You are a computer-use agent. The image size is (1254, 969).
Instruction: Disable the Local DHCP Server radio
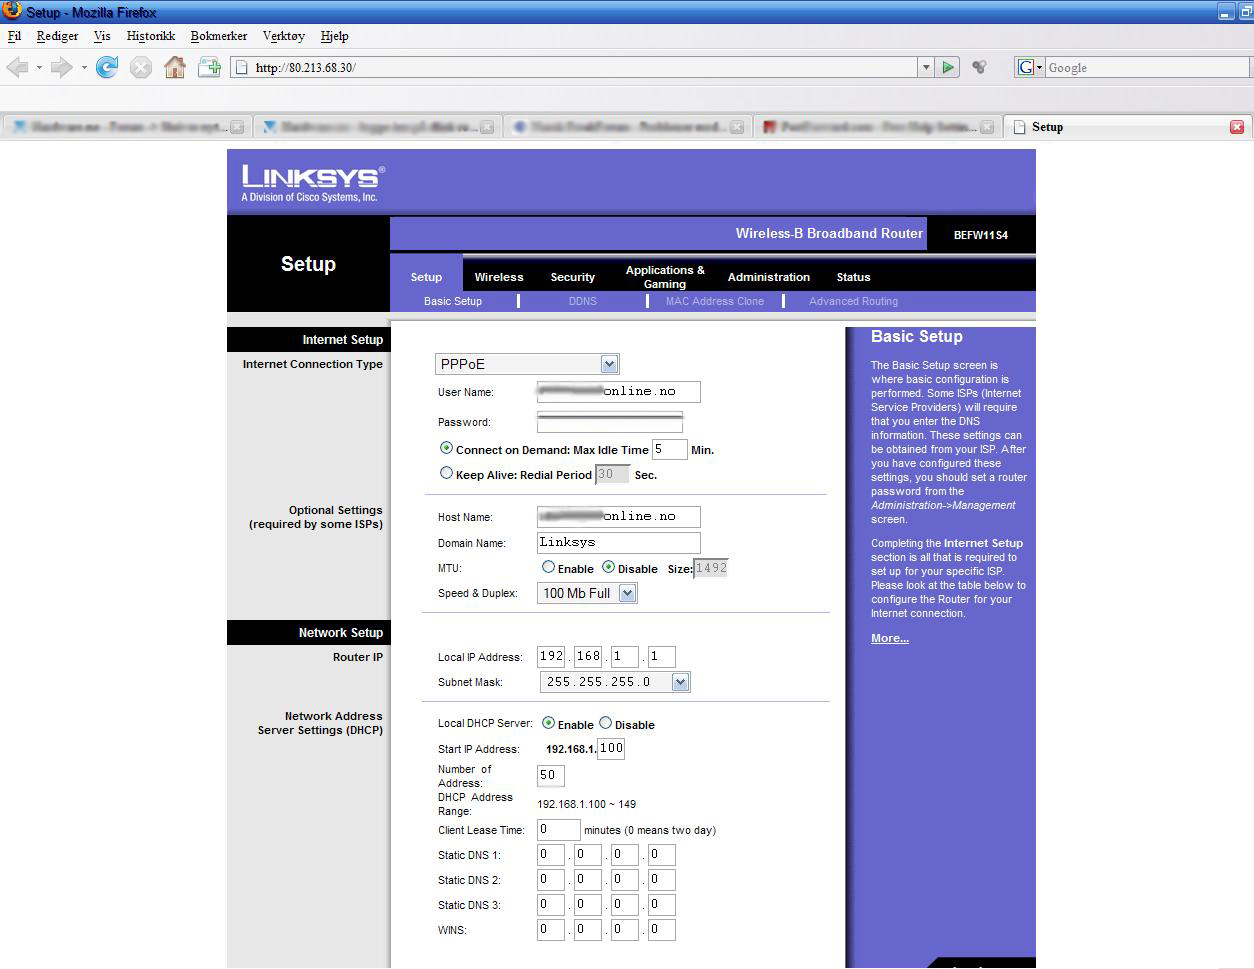pyautogui.click(x=605, y=723)
